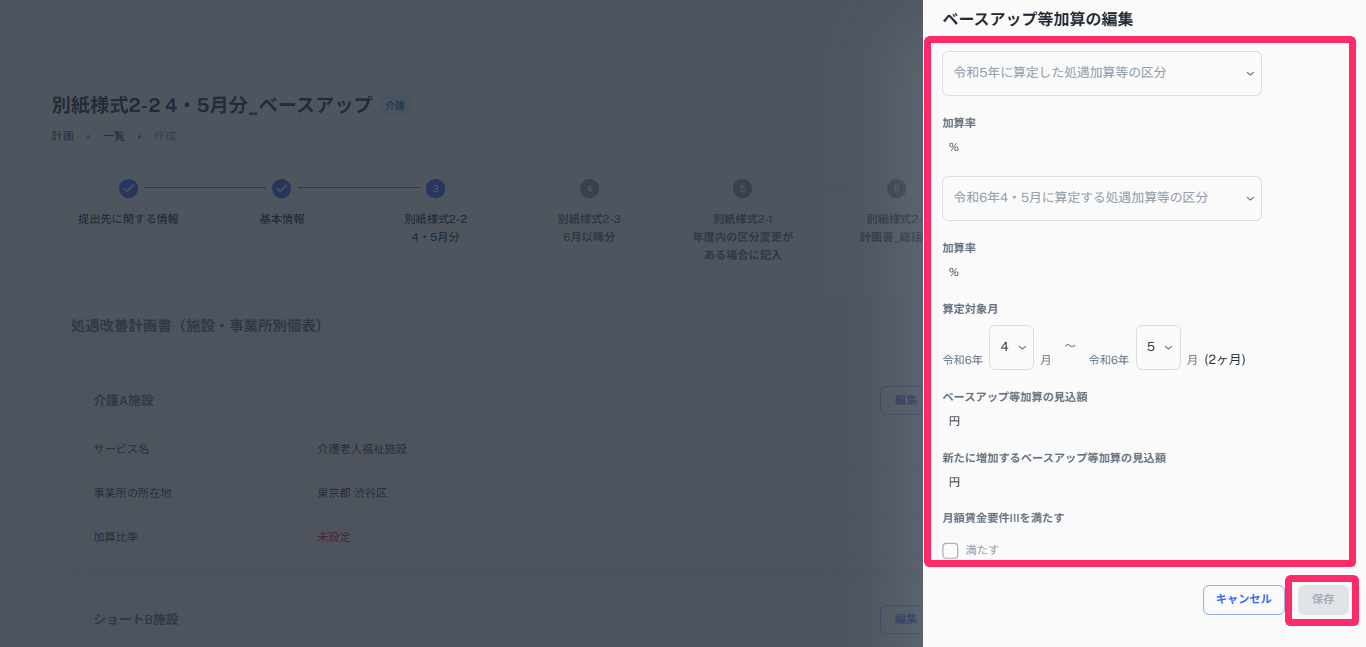
Task: Open end month dropdown showing 5
Action: point(1158,347)
